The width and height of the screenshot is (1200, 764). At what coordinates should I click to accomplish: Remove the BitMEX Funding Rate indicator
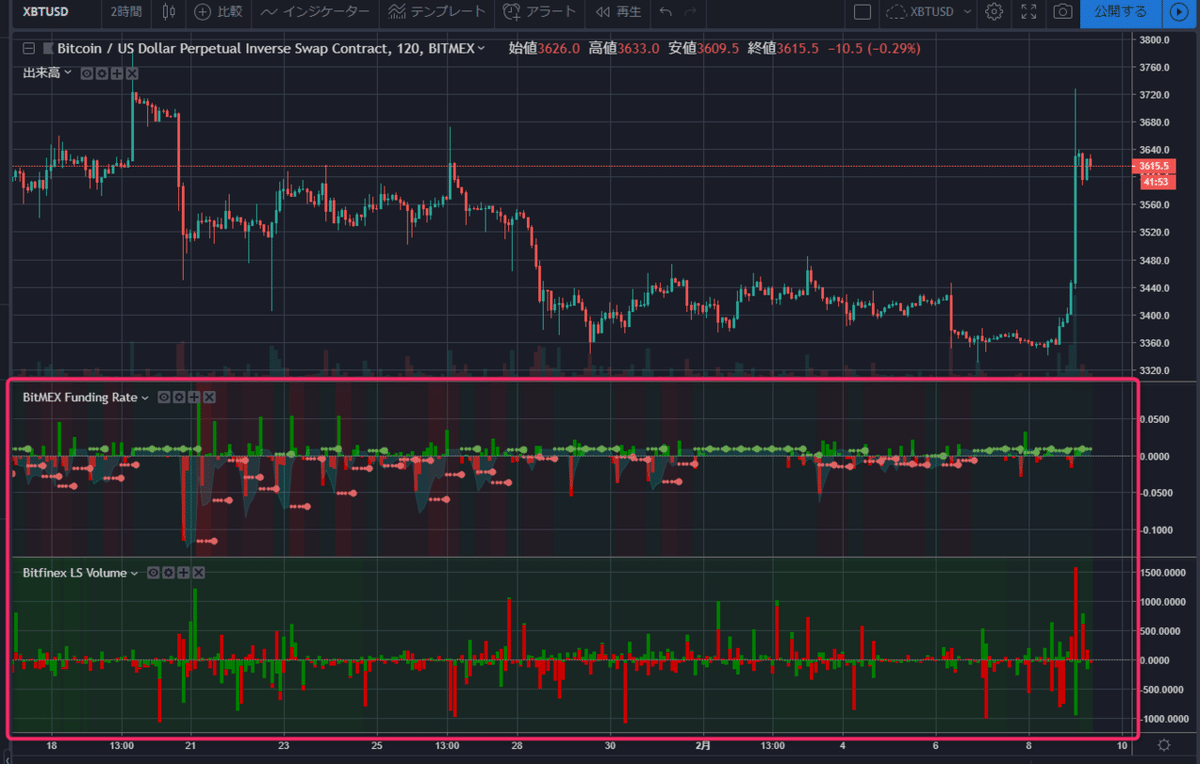coord(209,397)
